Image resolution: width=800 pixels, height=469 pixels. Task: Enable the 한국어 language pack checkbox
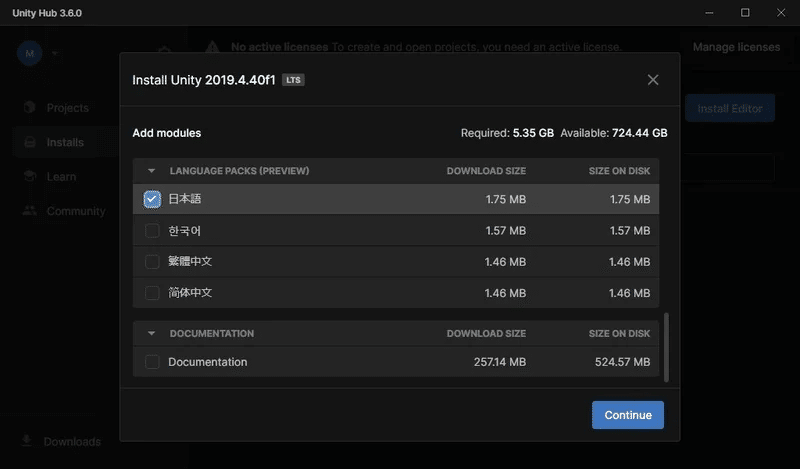click(x=152, y=231)
